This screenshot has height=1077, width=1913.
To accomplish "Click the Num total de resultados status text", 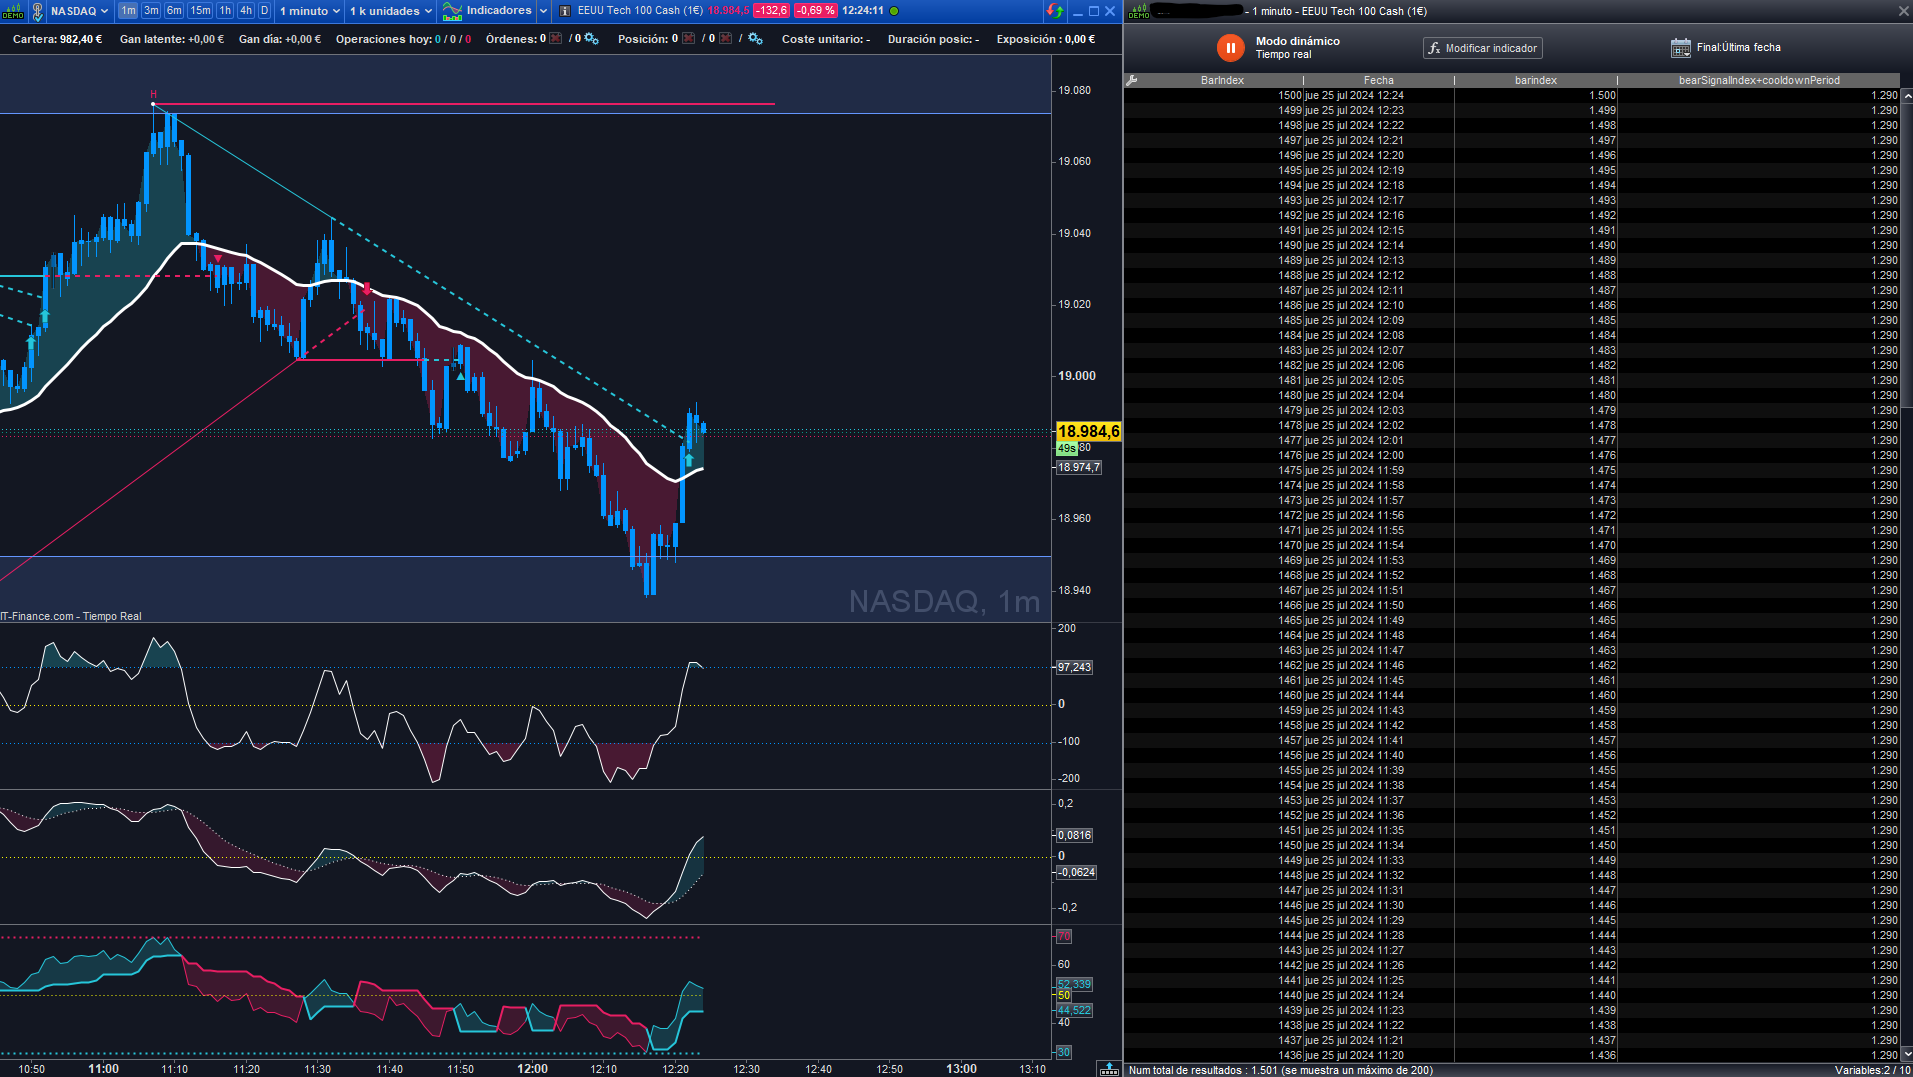I will coord(1280,1070).
